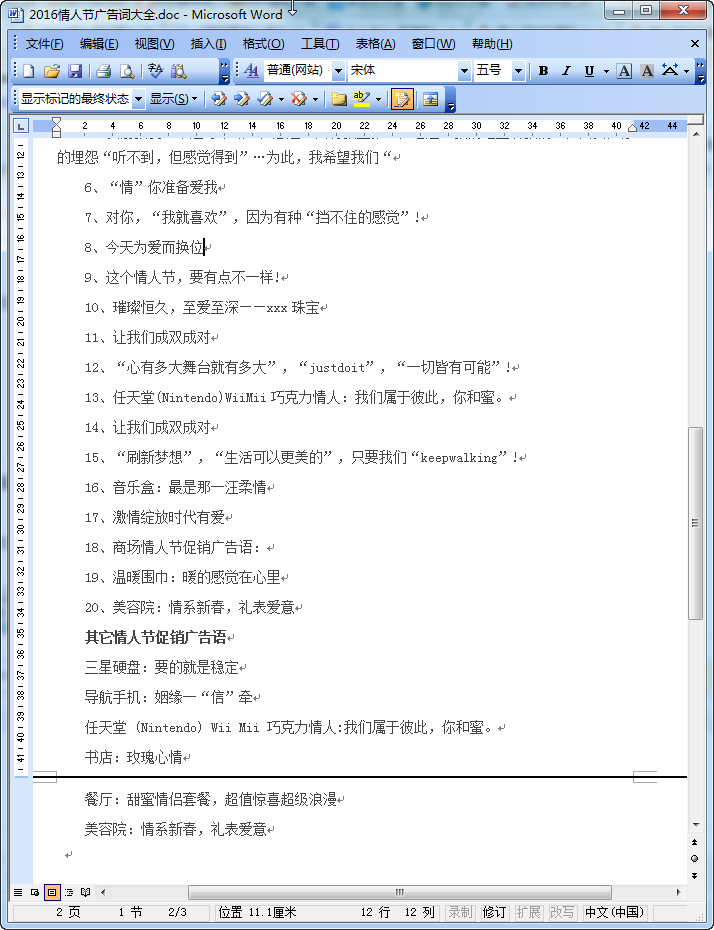
Task: Switch to Print Layout view
Action: [x=52, y=891]
